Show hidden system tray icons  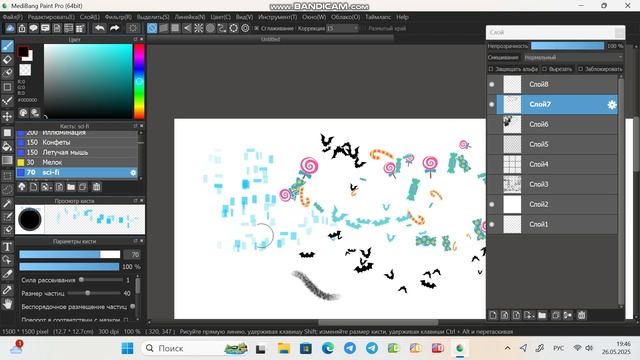point(507,348)
